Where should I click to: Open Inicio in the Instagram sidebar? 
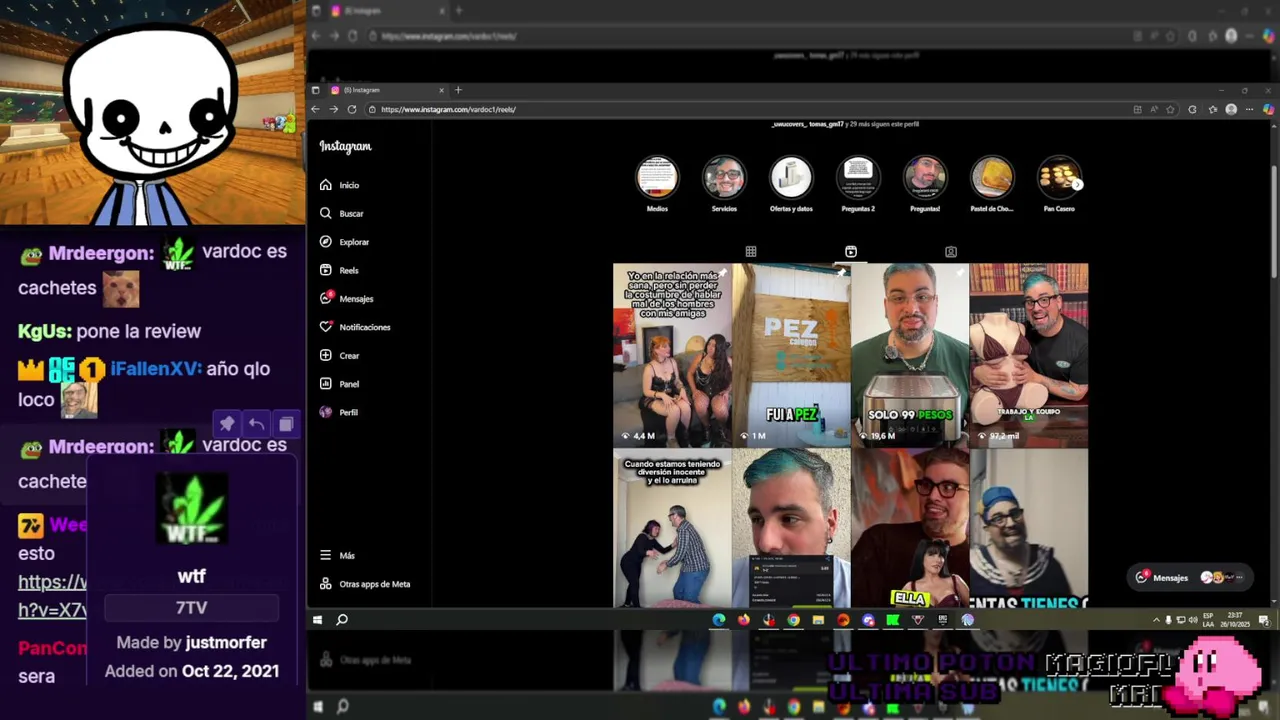pos(339,185)
